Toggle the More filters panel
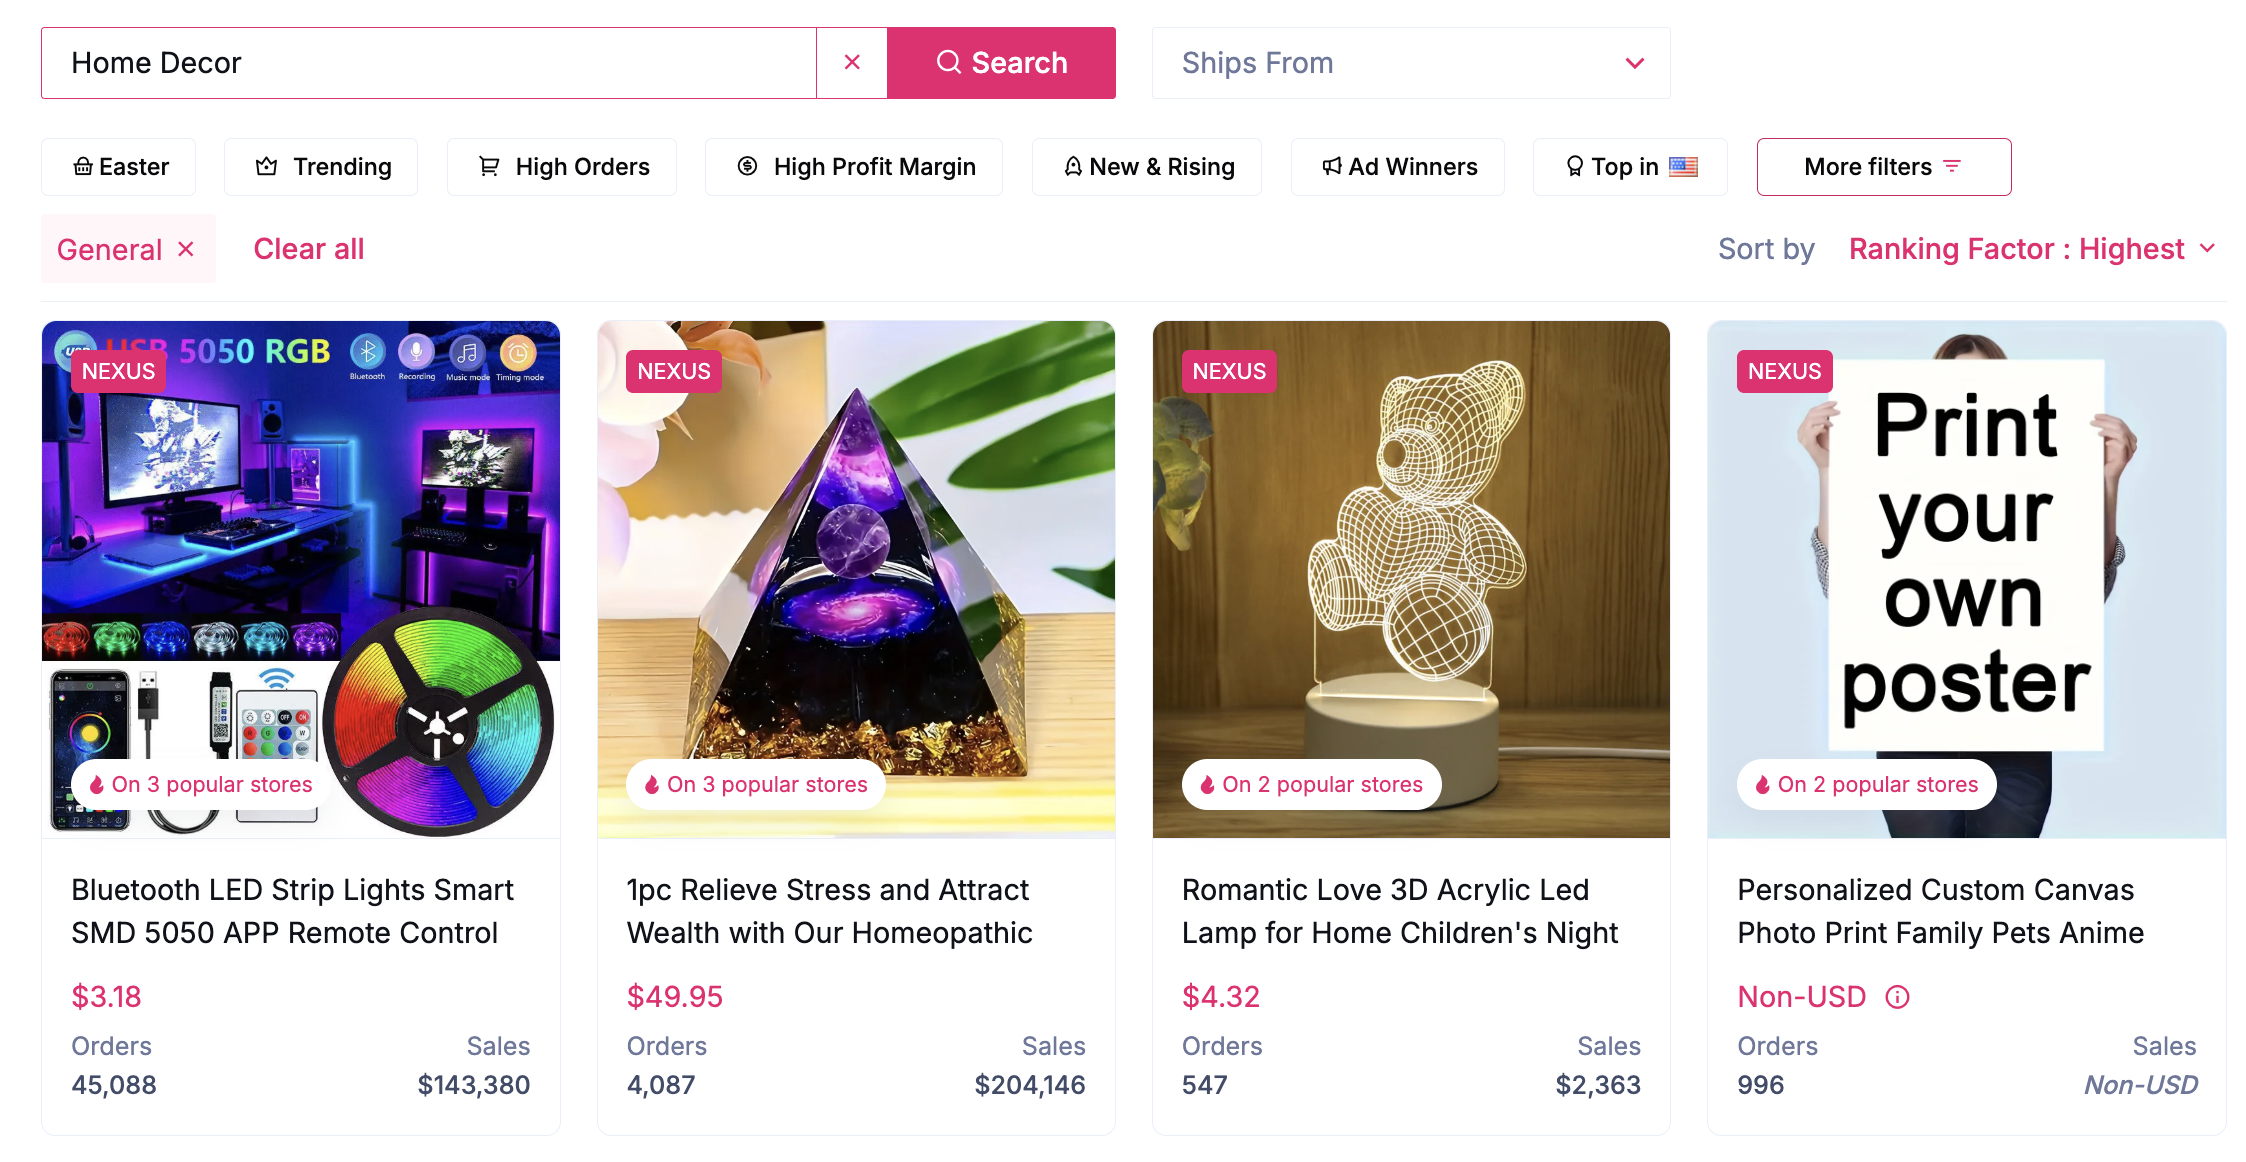The height and width of the screenshot is (1162, 2246). 1883,166
